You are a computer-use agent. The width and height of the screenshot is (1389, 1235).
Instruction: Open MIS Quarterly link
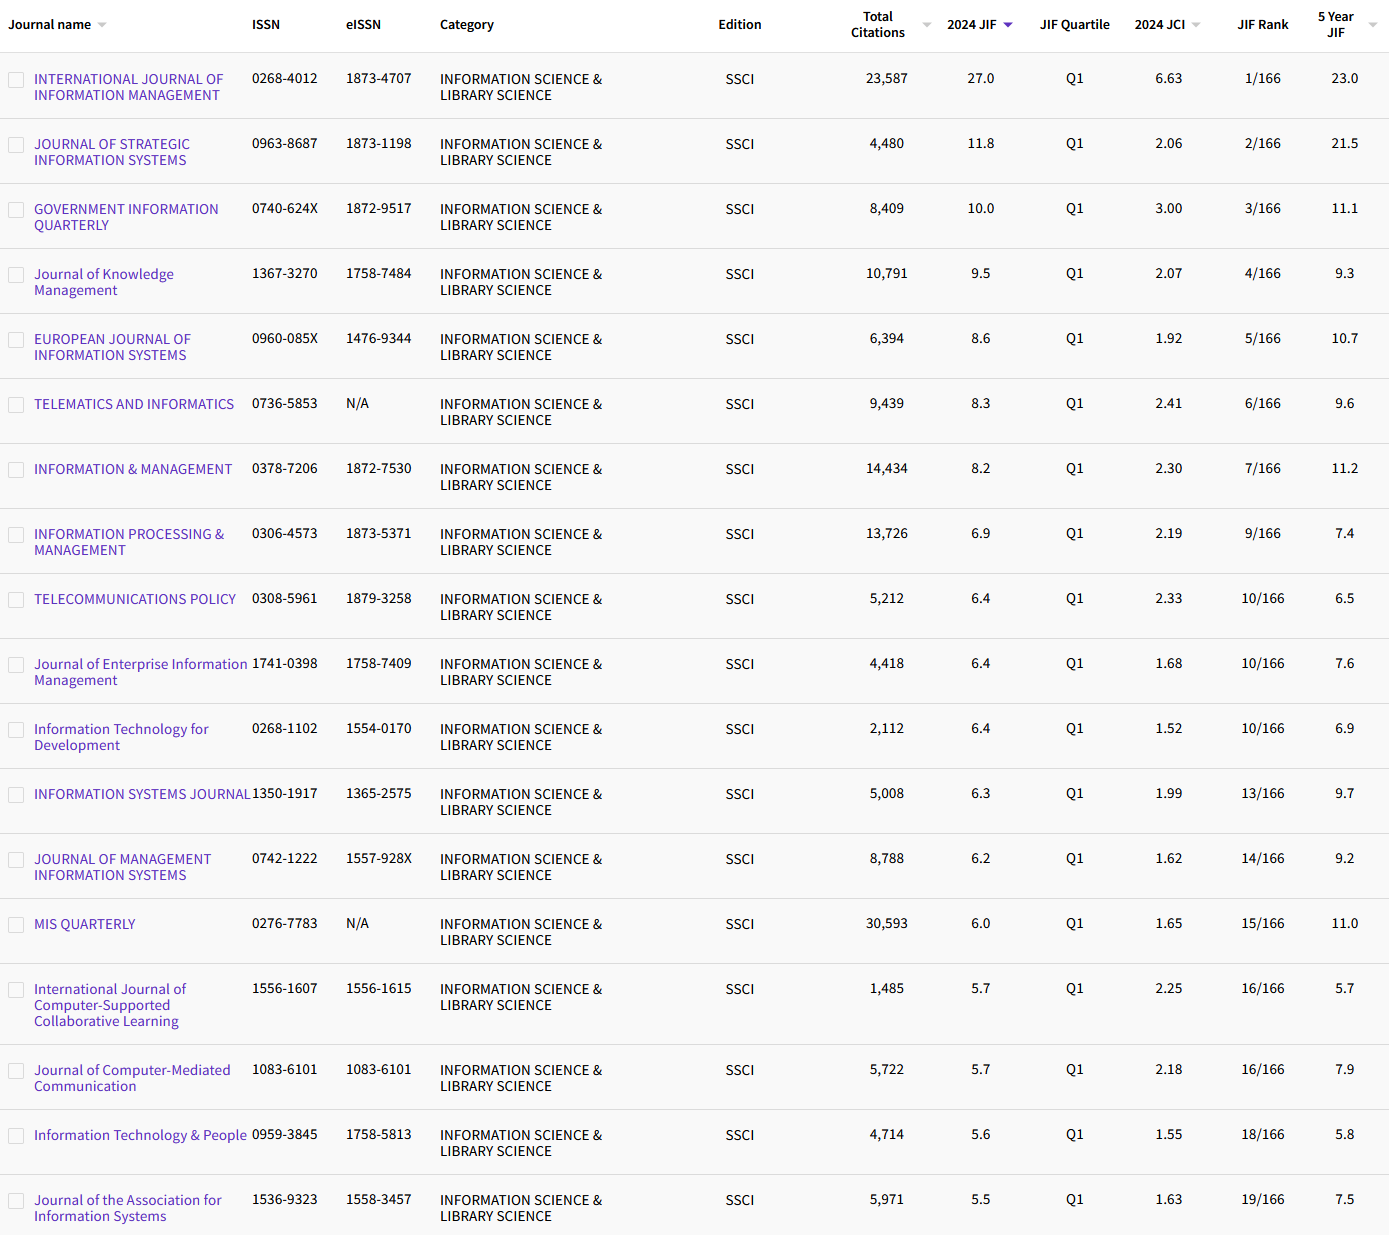tap(85, 924)
